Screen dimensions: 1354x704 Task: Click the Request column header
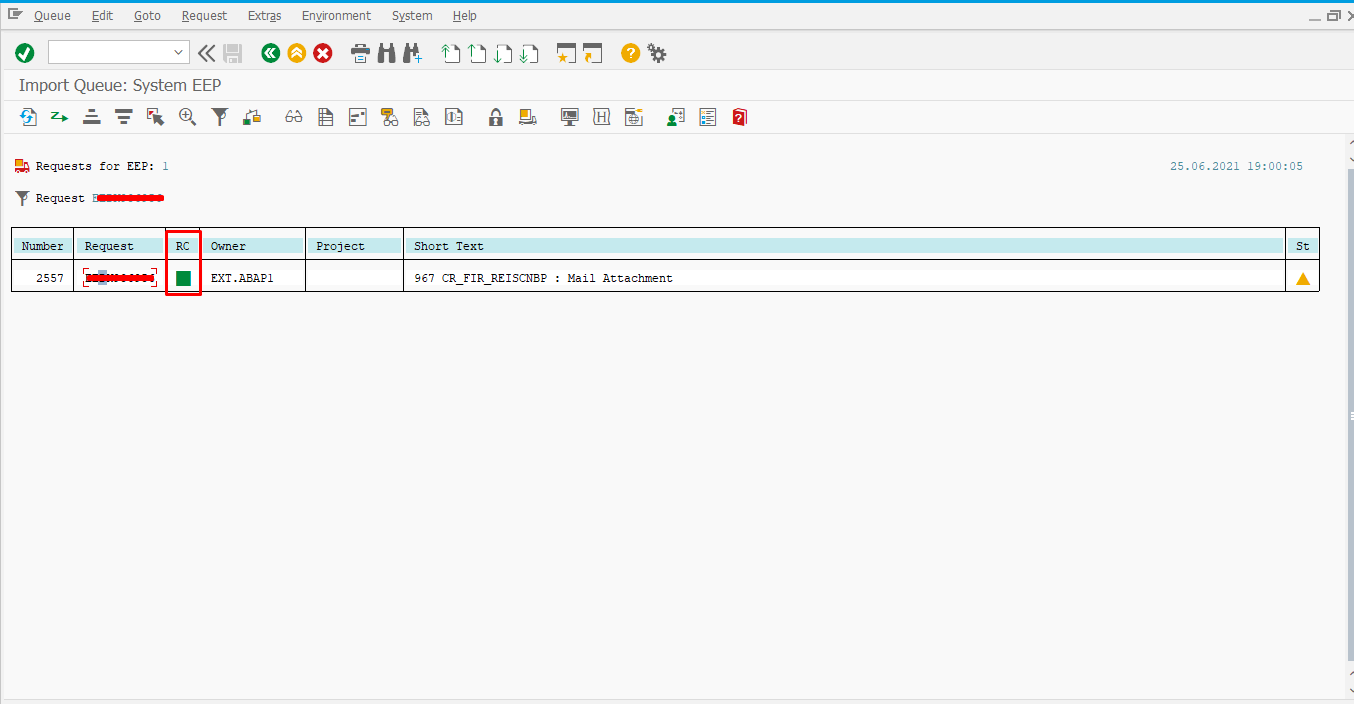coord(120,246)
